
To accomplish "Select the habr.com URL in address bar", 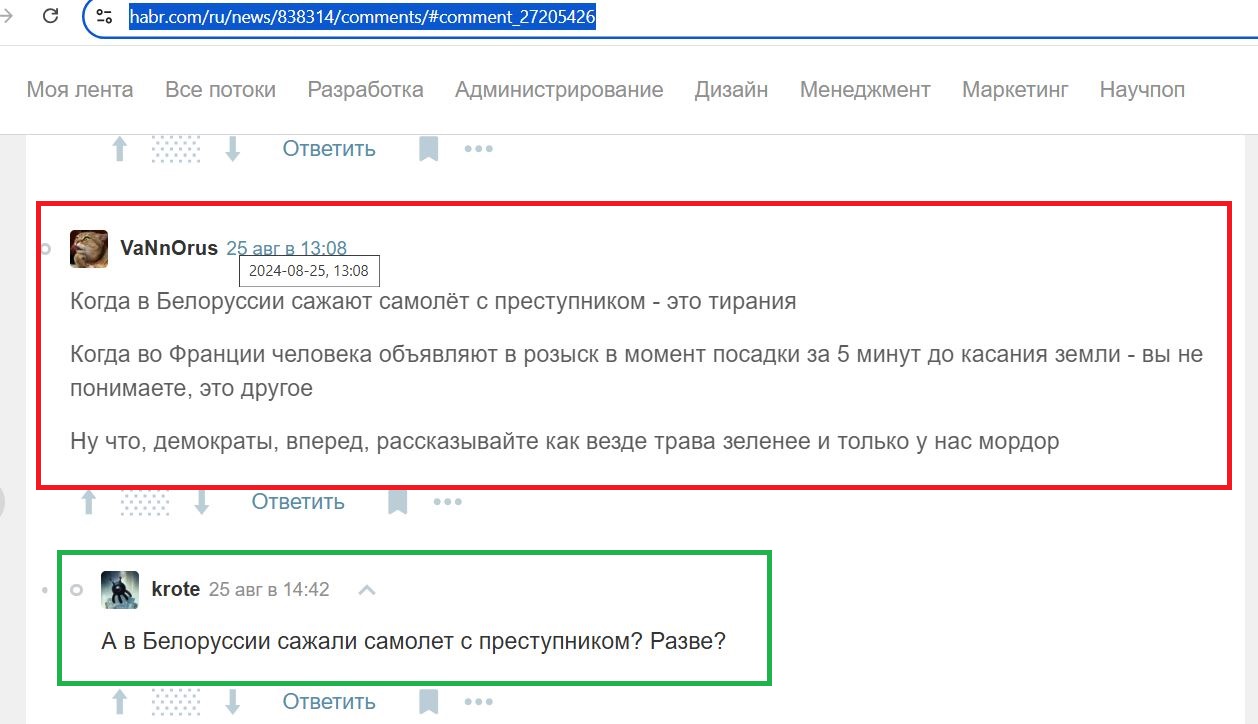I will 363,17.
